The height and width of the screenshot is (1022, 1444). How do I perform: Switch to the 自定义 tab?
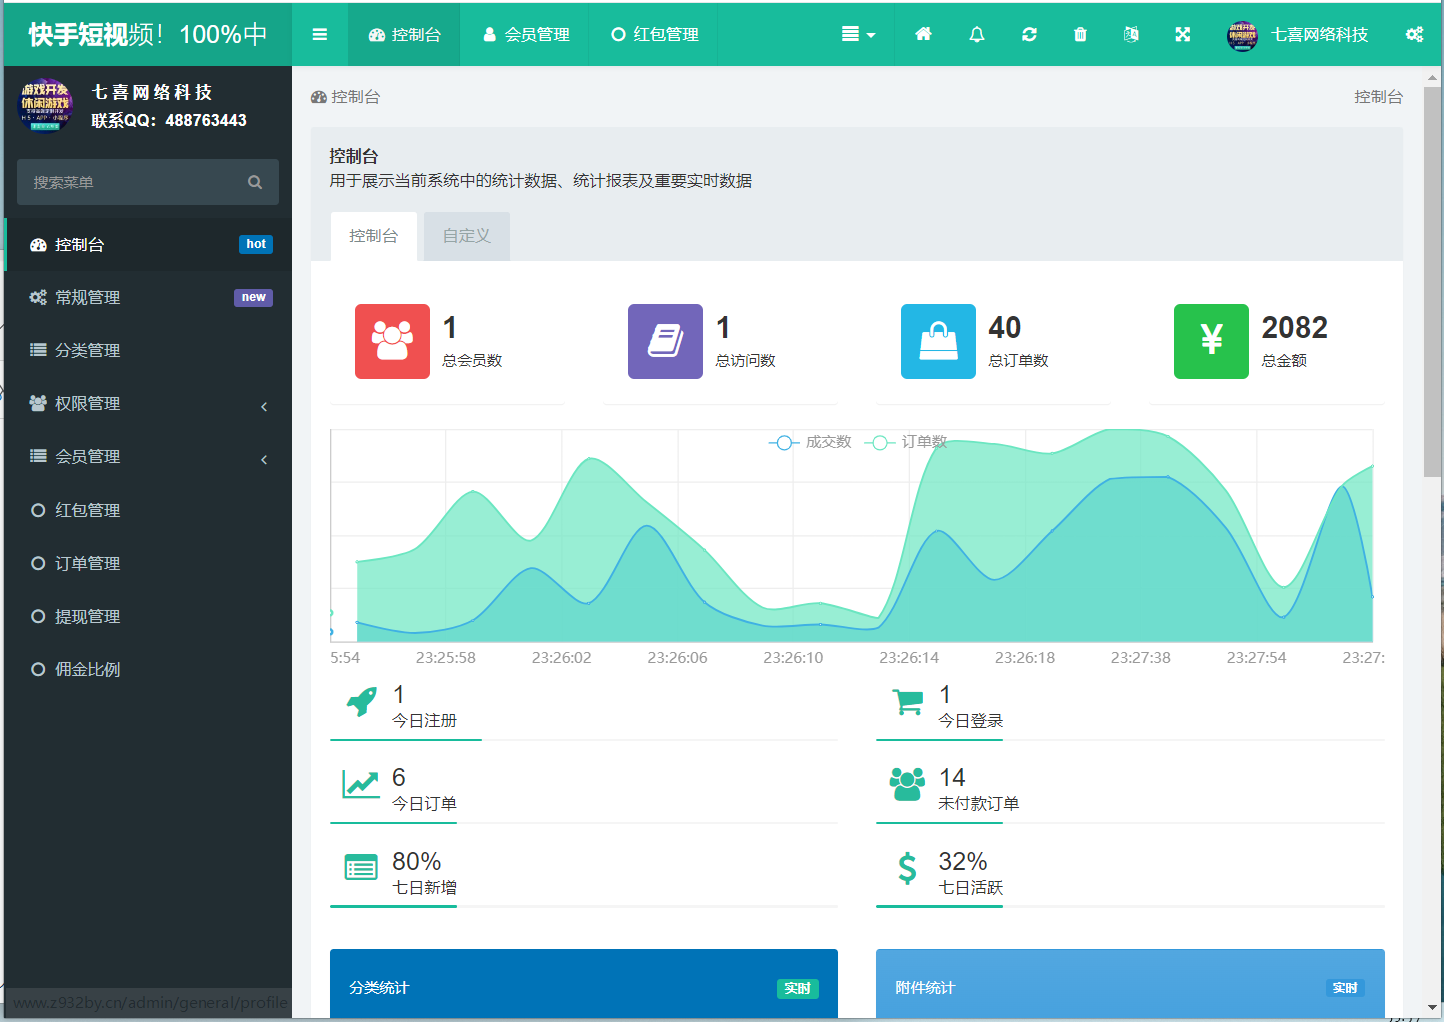[x=466, y=236]
